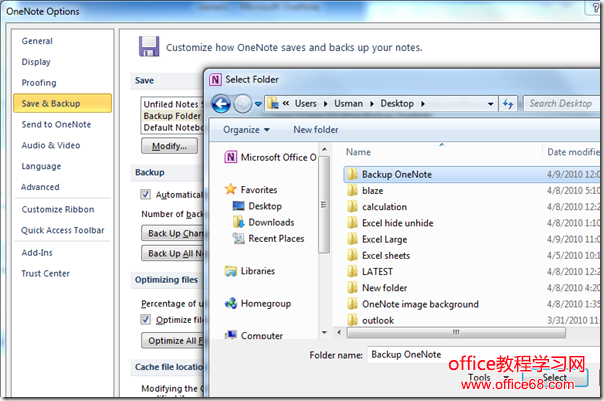Click the refresh icon beside address bar
Image resolution: width=604 pixels, height=401 pixels.
(x=508, y=103)
